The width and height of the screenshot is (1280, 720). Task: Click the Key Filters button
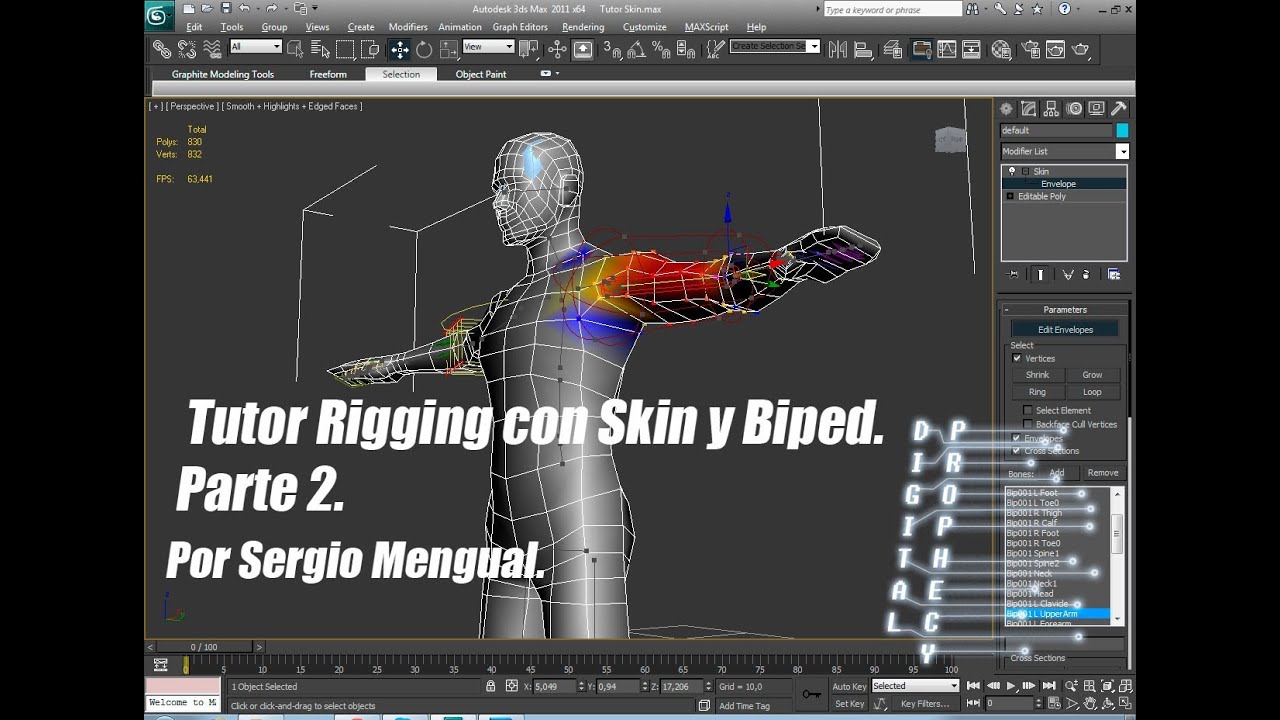pyautogui.click(x=925, y=704)
